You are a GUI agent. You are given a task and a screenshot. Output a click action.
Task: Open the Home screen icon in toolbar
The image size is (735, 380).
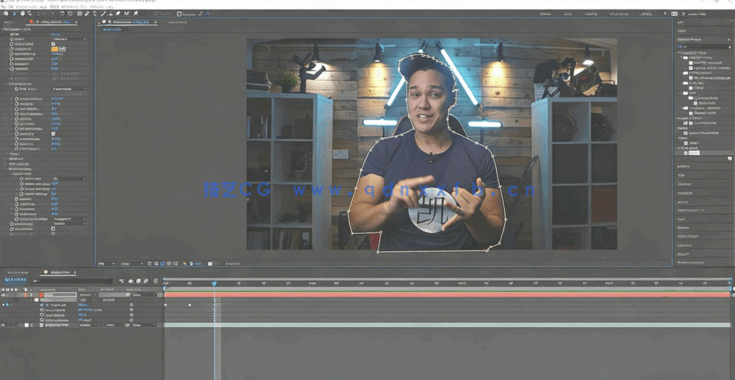pyautogui.click(x=6, y=14)
